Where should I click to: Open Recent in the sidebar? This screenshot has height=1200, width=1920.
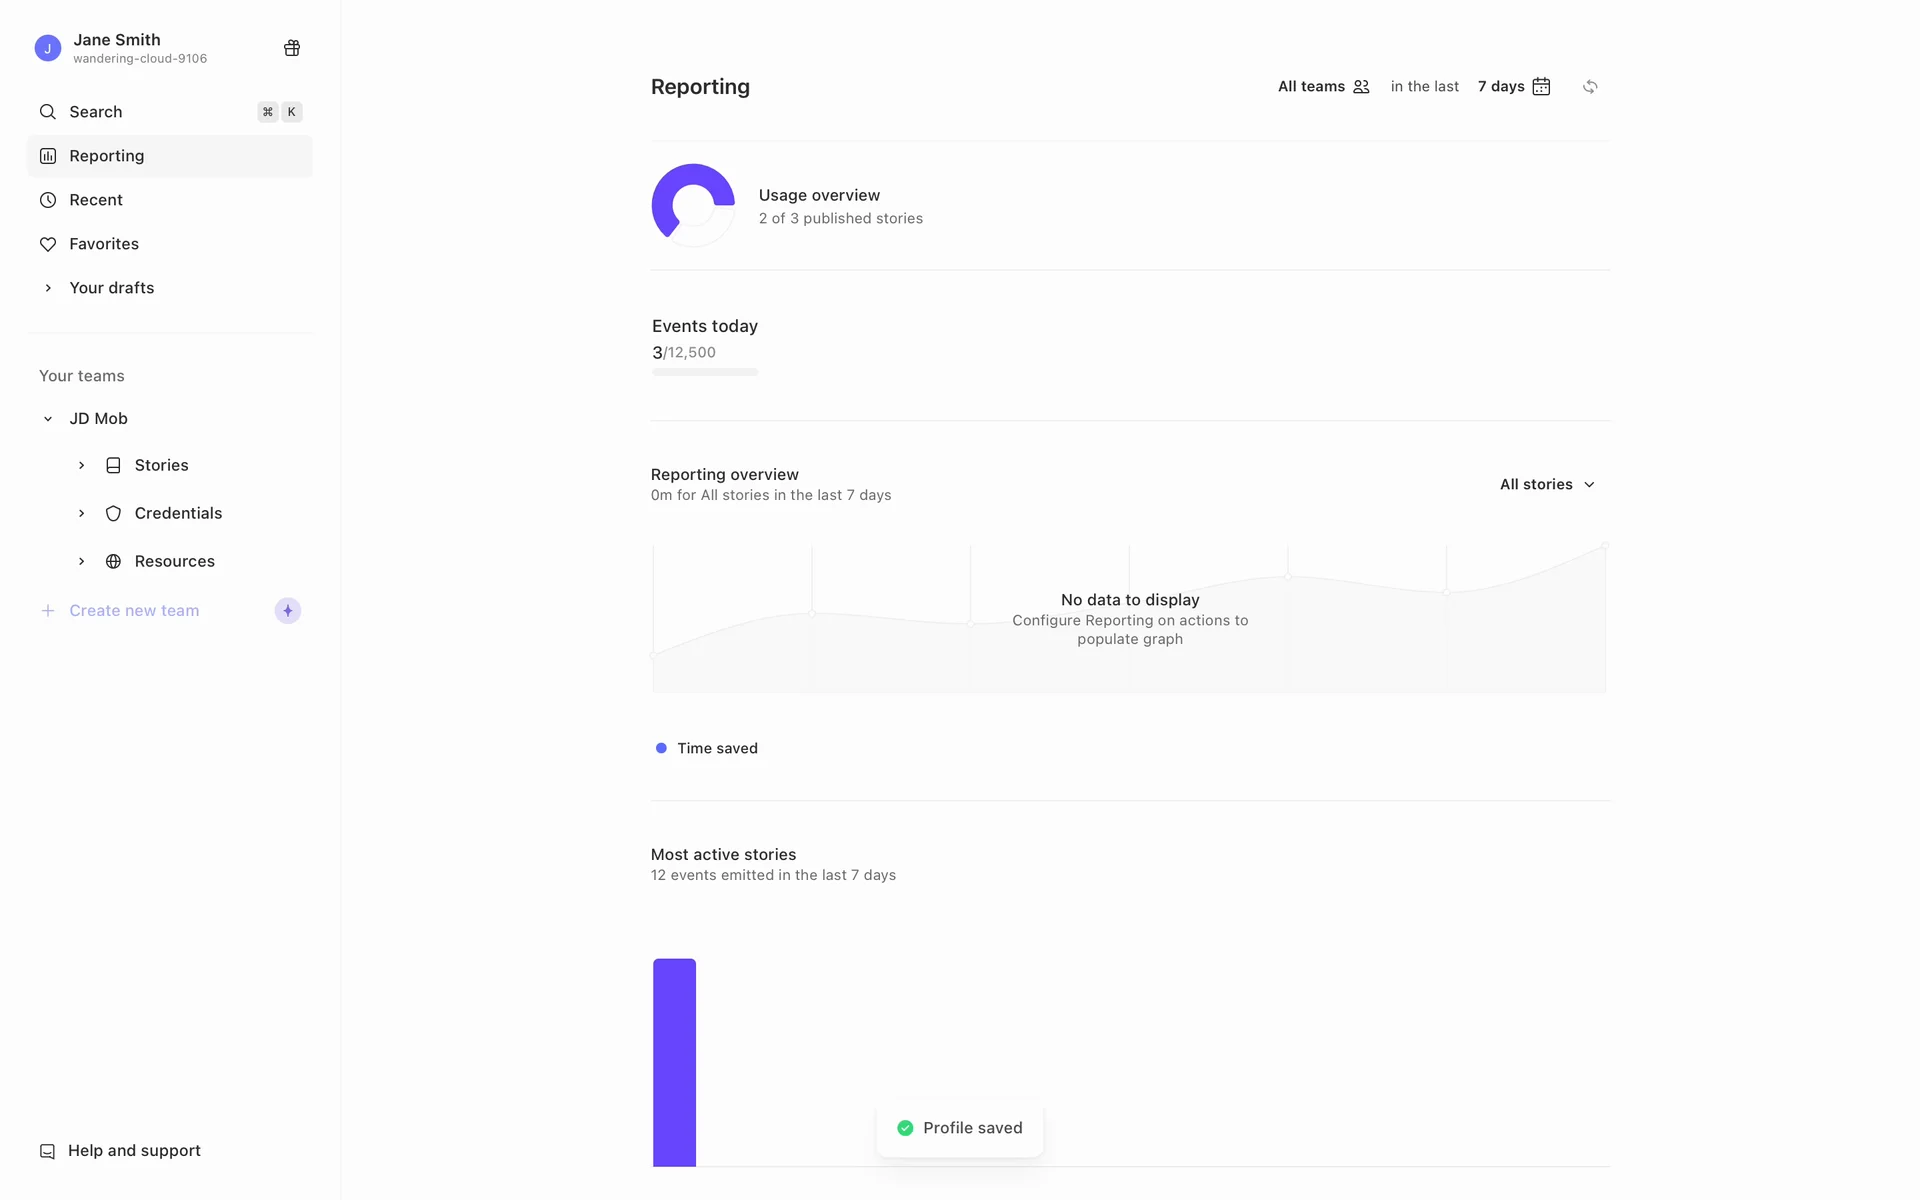(x=96, y=200)
